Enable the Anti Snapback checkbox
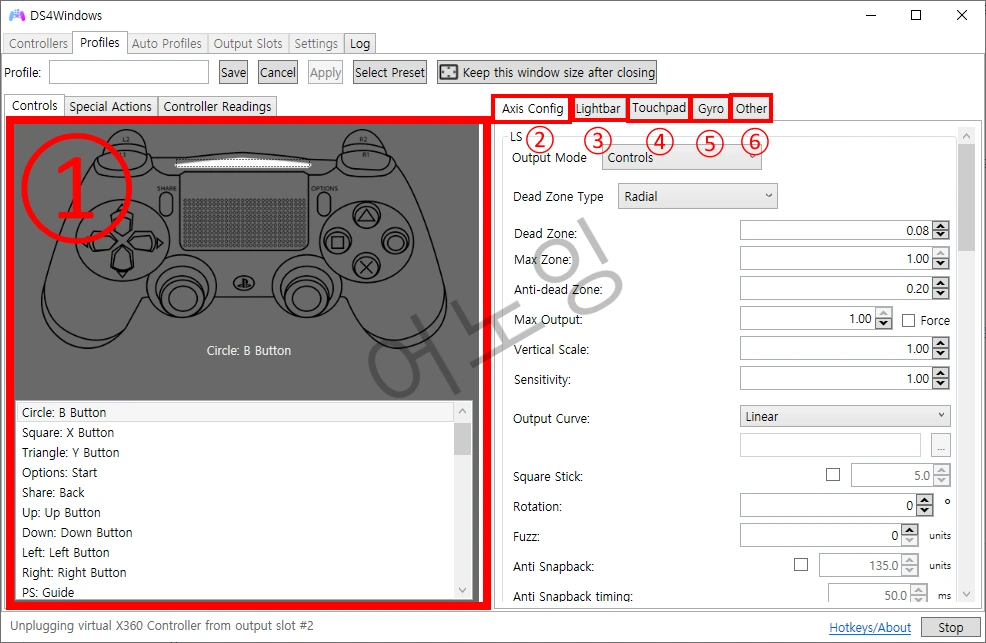 pyautogui.click(x=800, y=564)
